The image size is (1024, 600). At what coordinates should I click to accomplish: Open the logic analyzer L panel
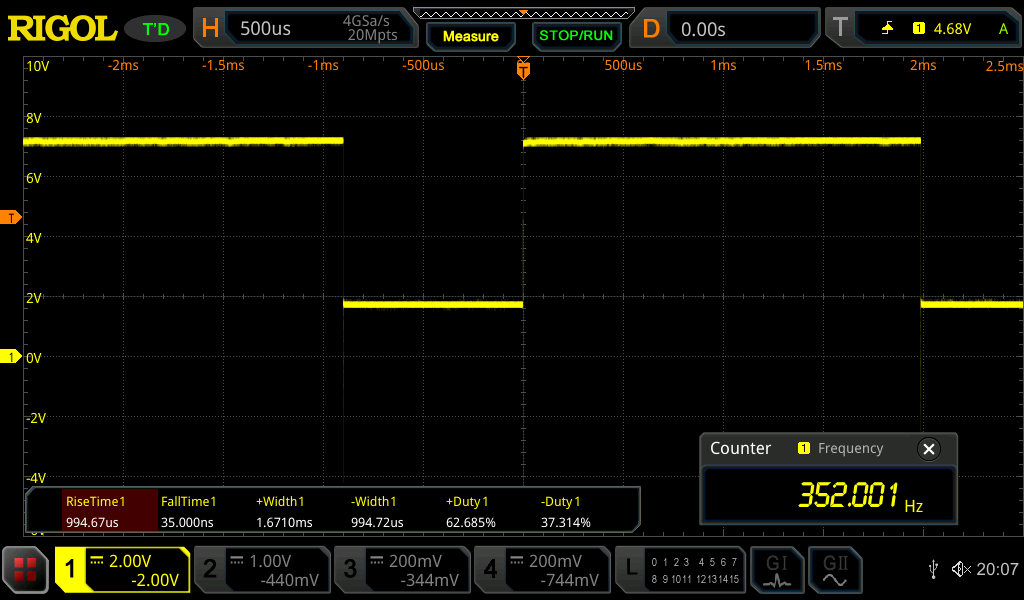coord(680,570)
